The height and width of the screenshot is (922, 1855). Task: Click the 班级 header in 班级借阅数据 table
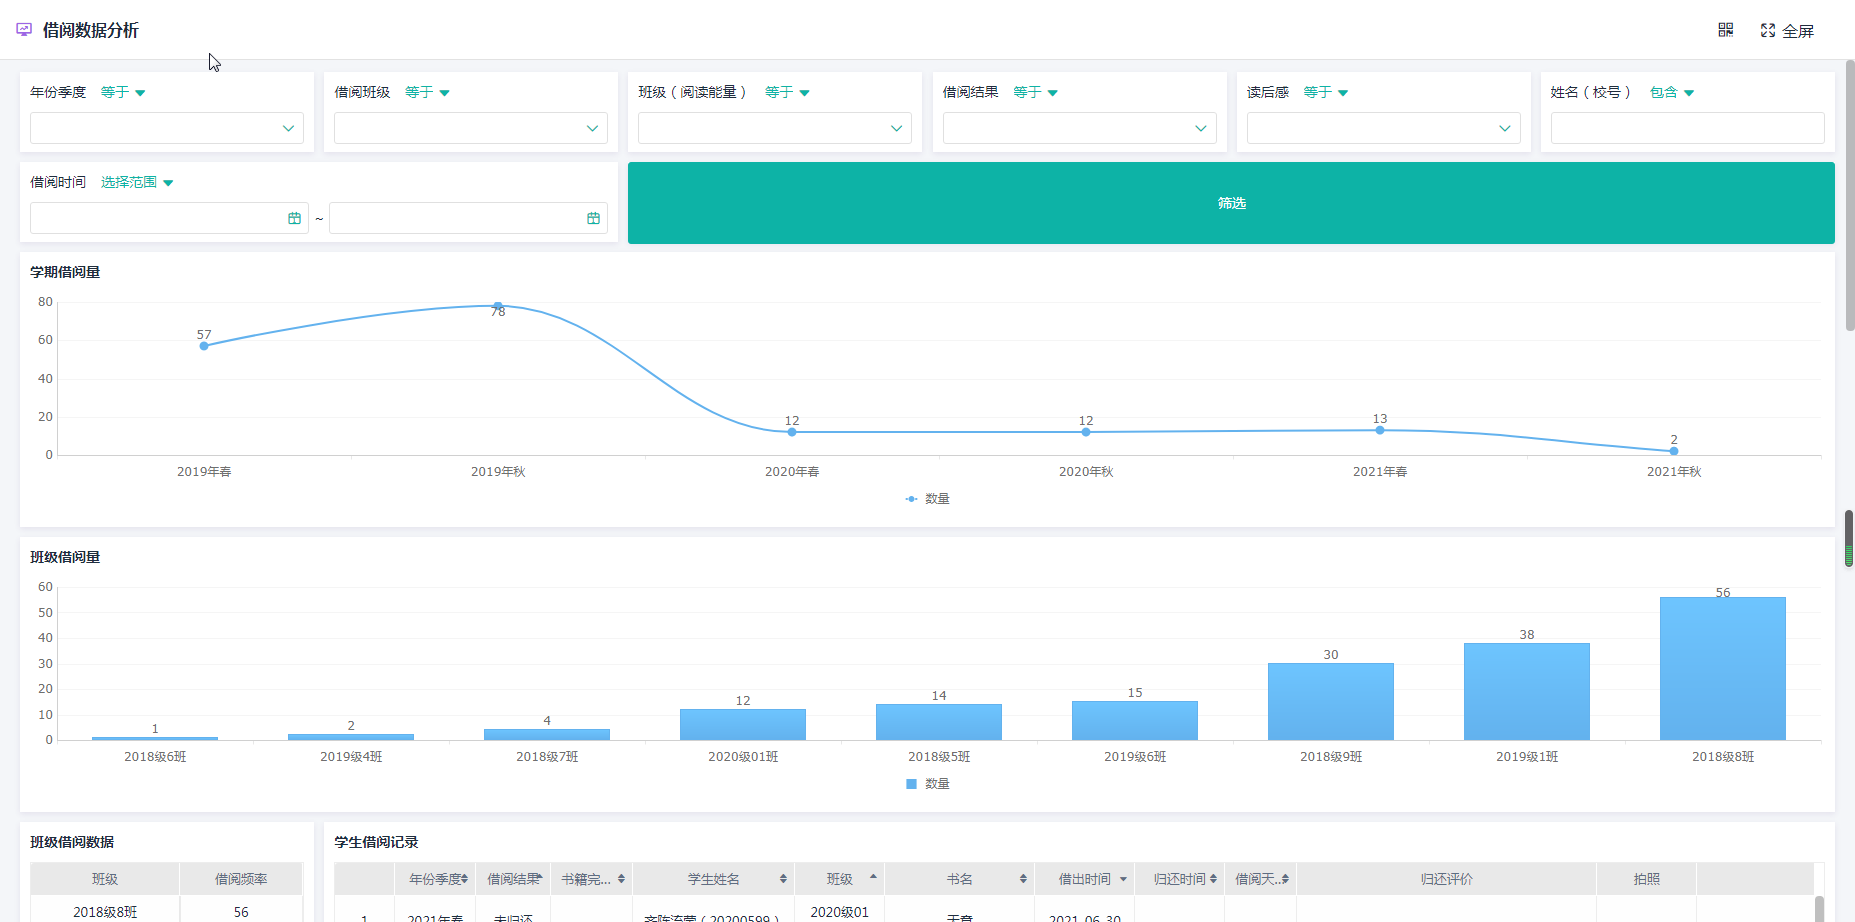[105, 879]
